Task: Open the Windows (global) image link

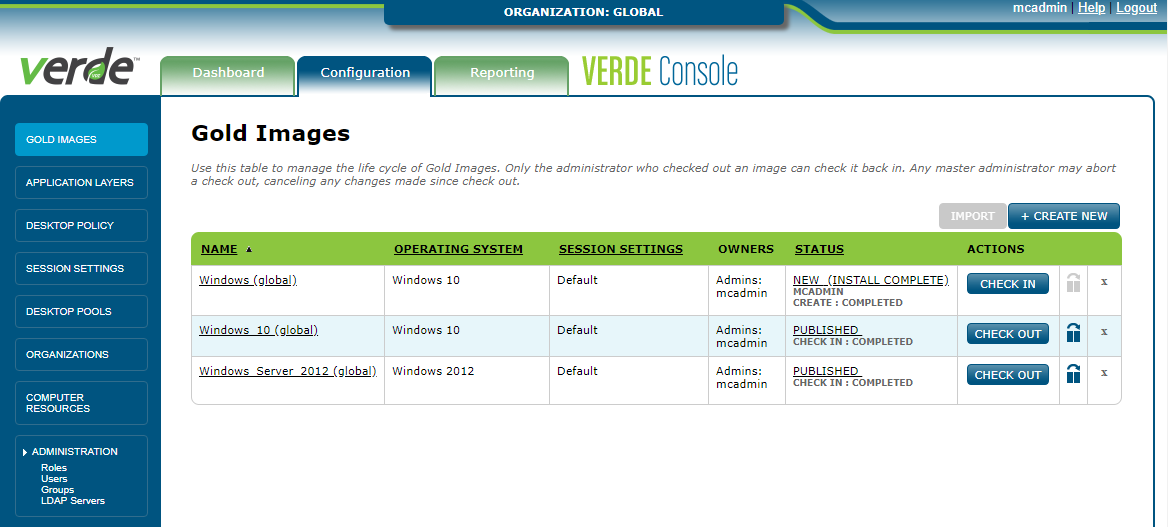Action: pyautogui.click(x=248, y=280)
